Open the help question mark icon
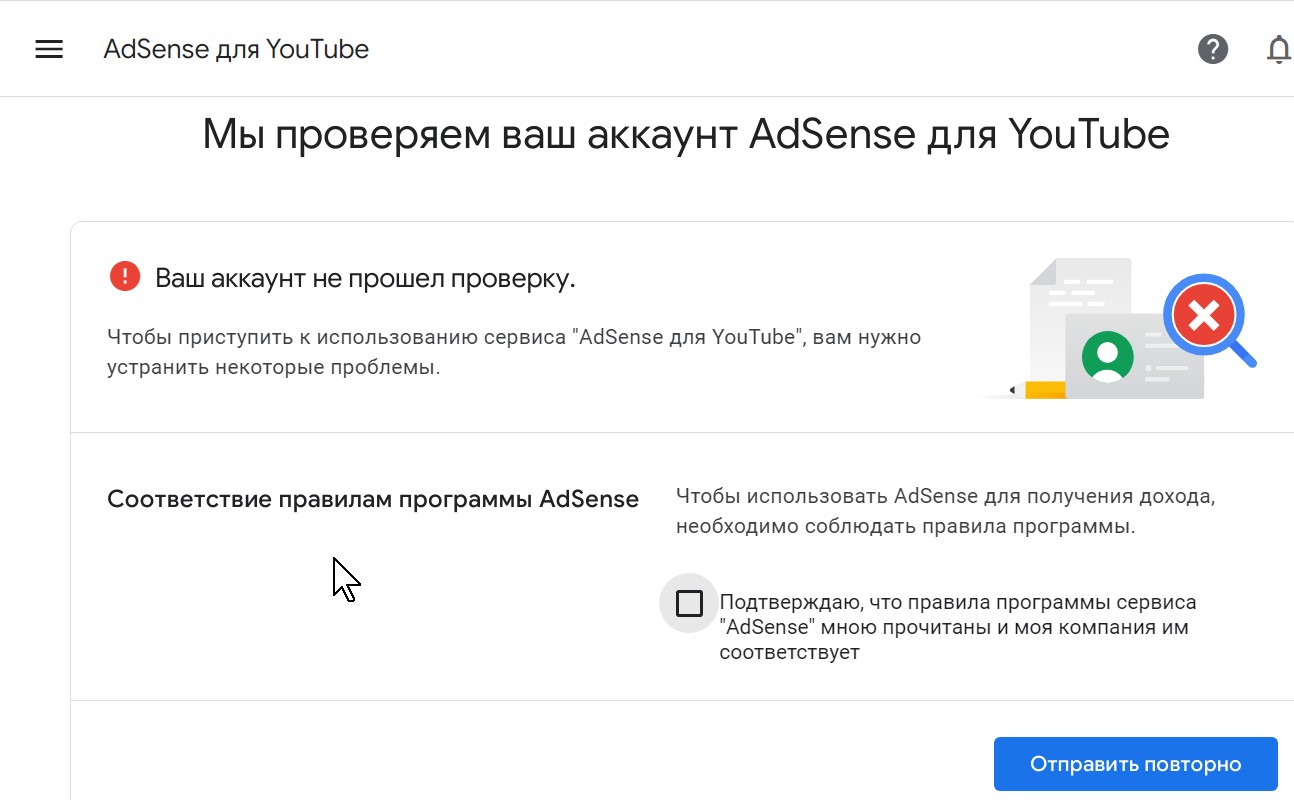This screenshot has width=1294, height=800. 1213,49
